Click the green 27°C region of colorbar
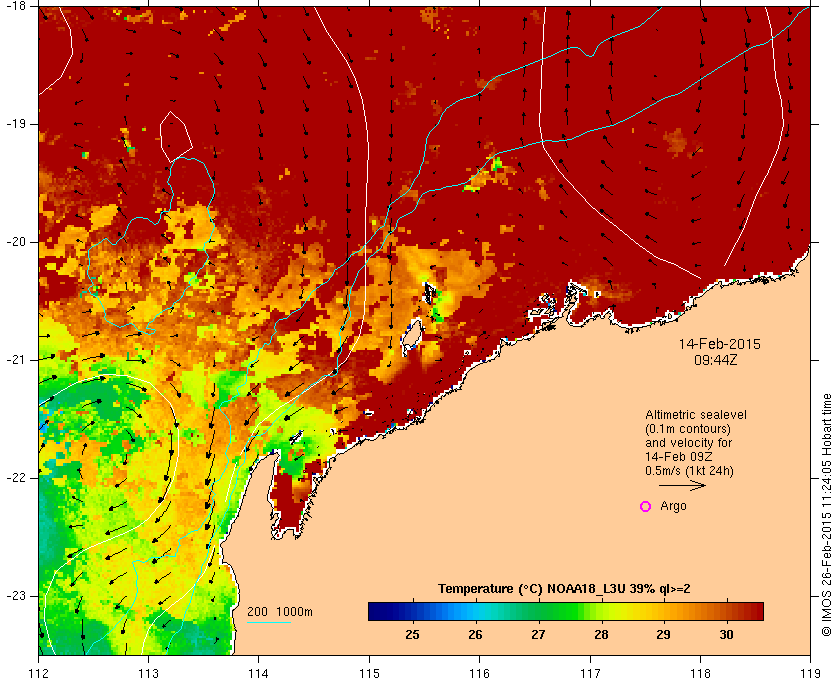This screenshot has height=680, width=840. click(538, 611)
